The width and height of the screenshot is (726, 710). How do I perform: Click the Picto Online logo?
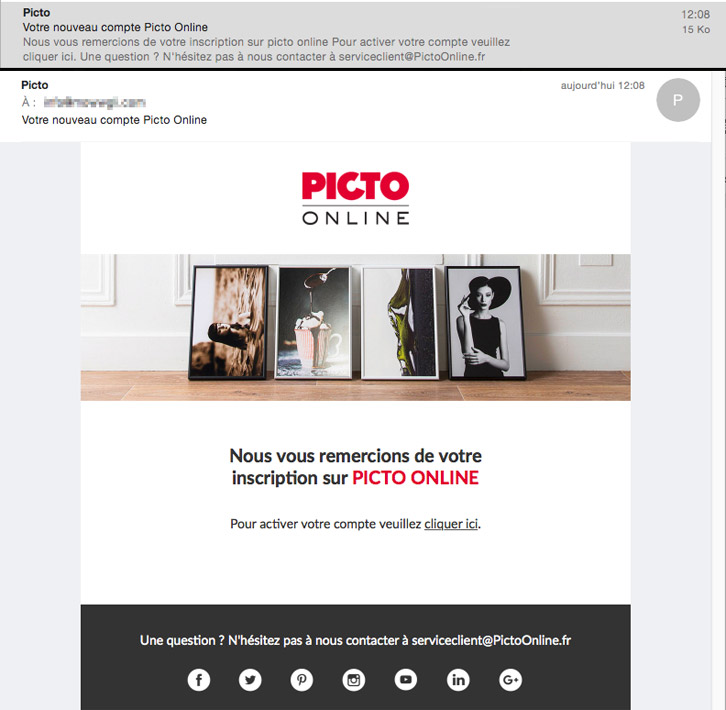355,198
